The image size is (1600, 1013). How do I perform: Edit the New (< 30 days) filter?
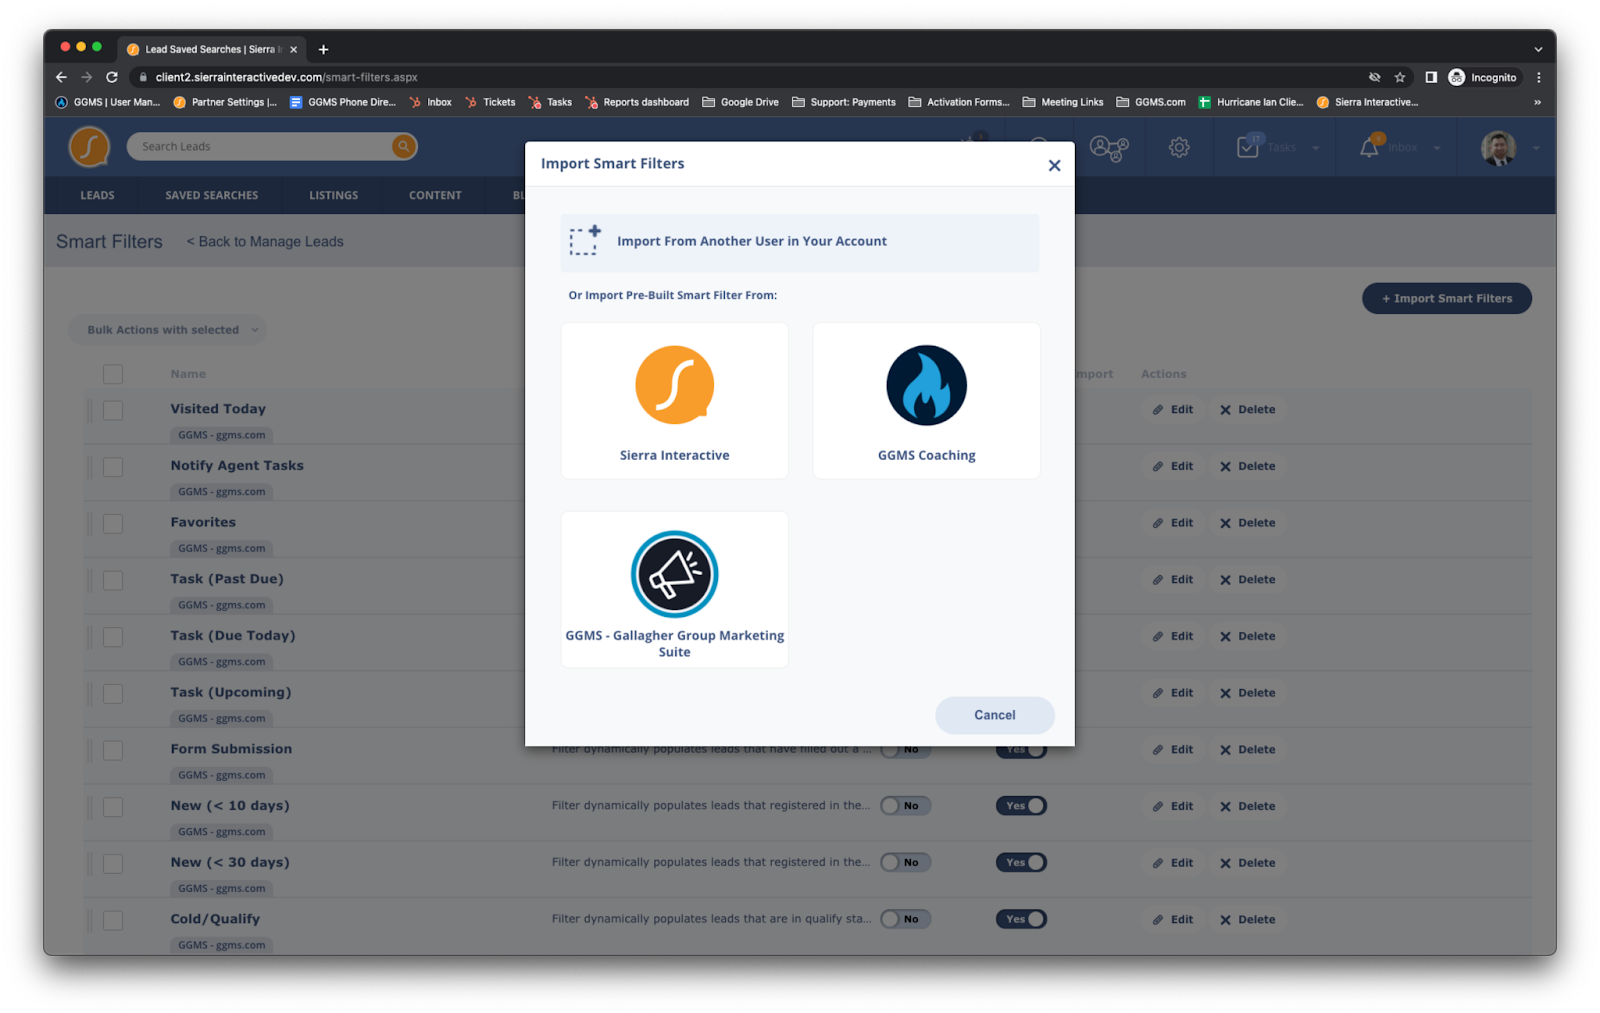pos(1173,863)
